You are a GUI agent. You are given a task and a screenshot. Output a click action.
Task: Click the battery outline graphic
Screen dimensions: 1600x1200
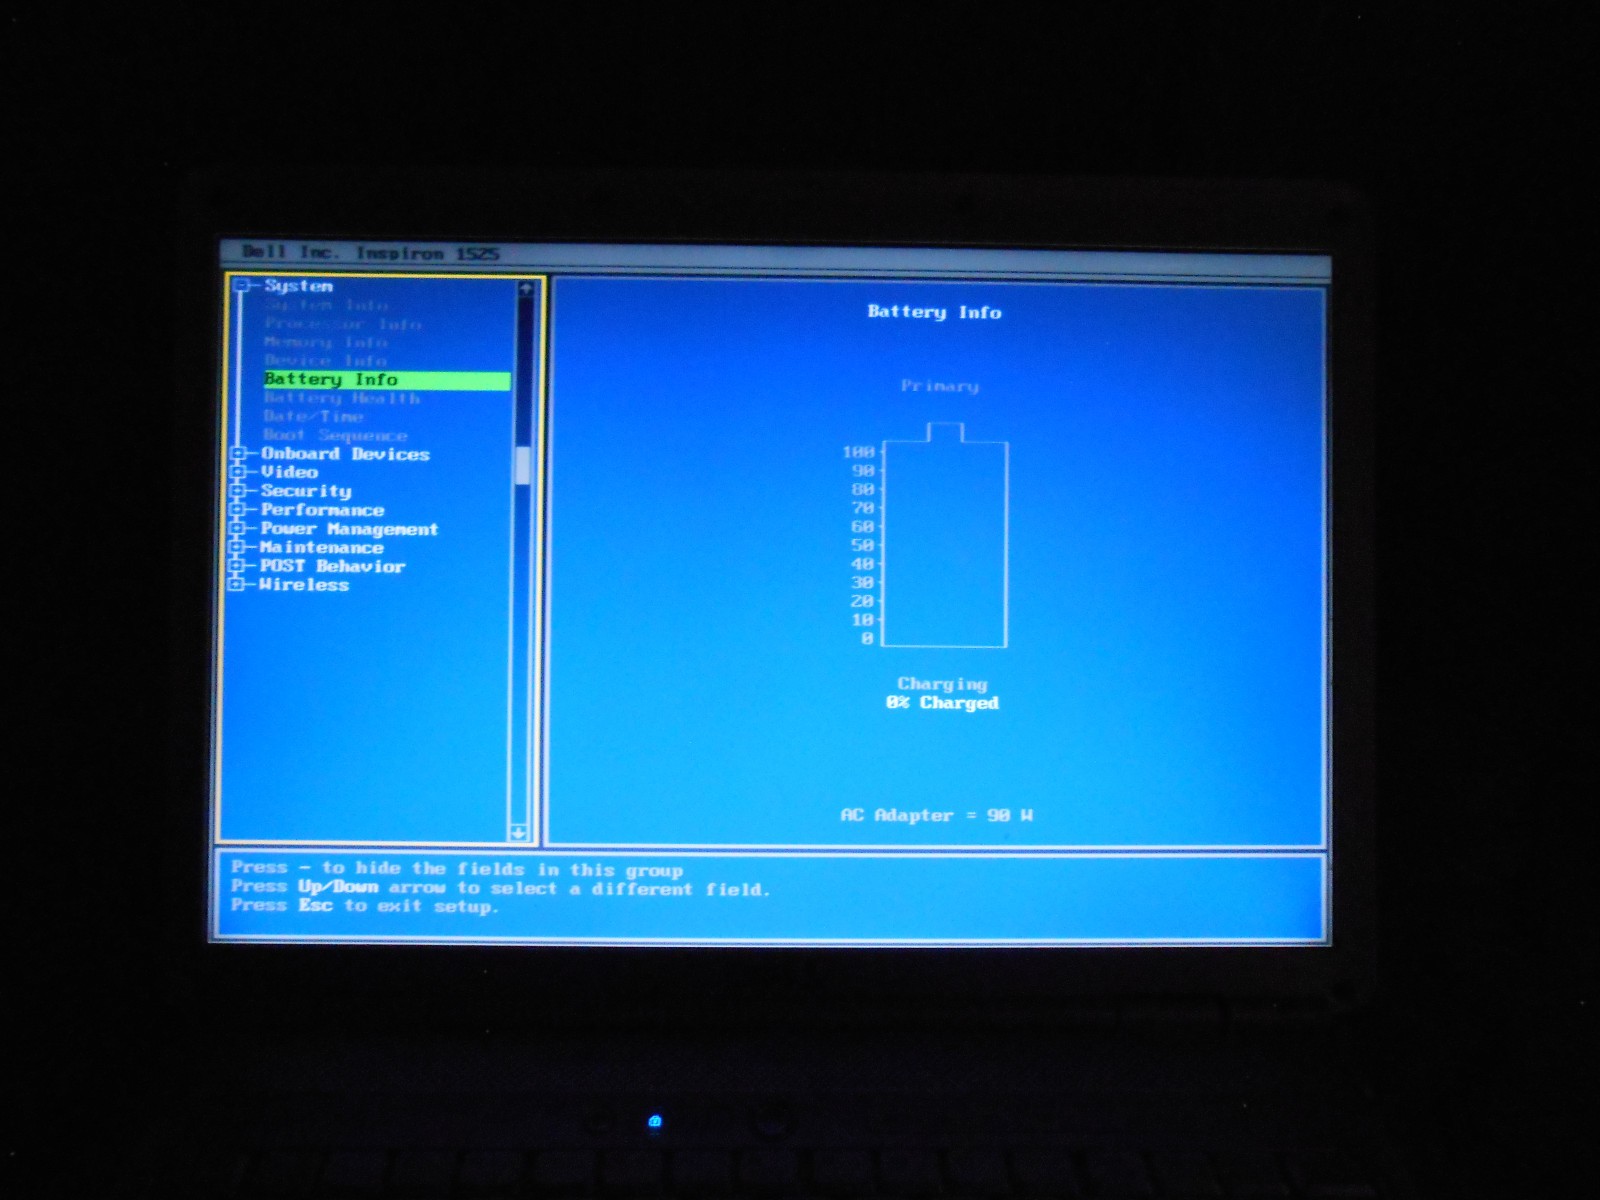945,535
